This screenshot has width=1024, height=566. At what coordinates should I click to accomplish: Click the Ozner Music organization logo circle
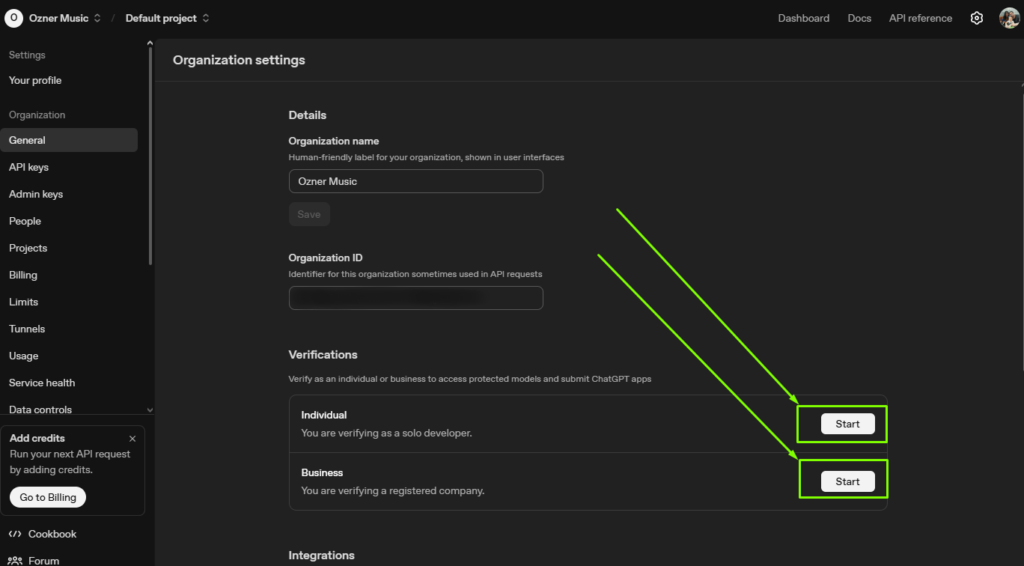pyautogui.click(x=14, y=18)
